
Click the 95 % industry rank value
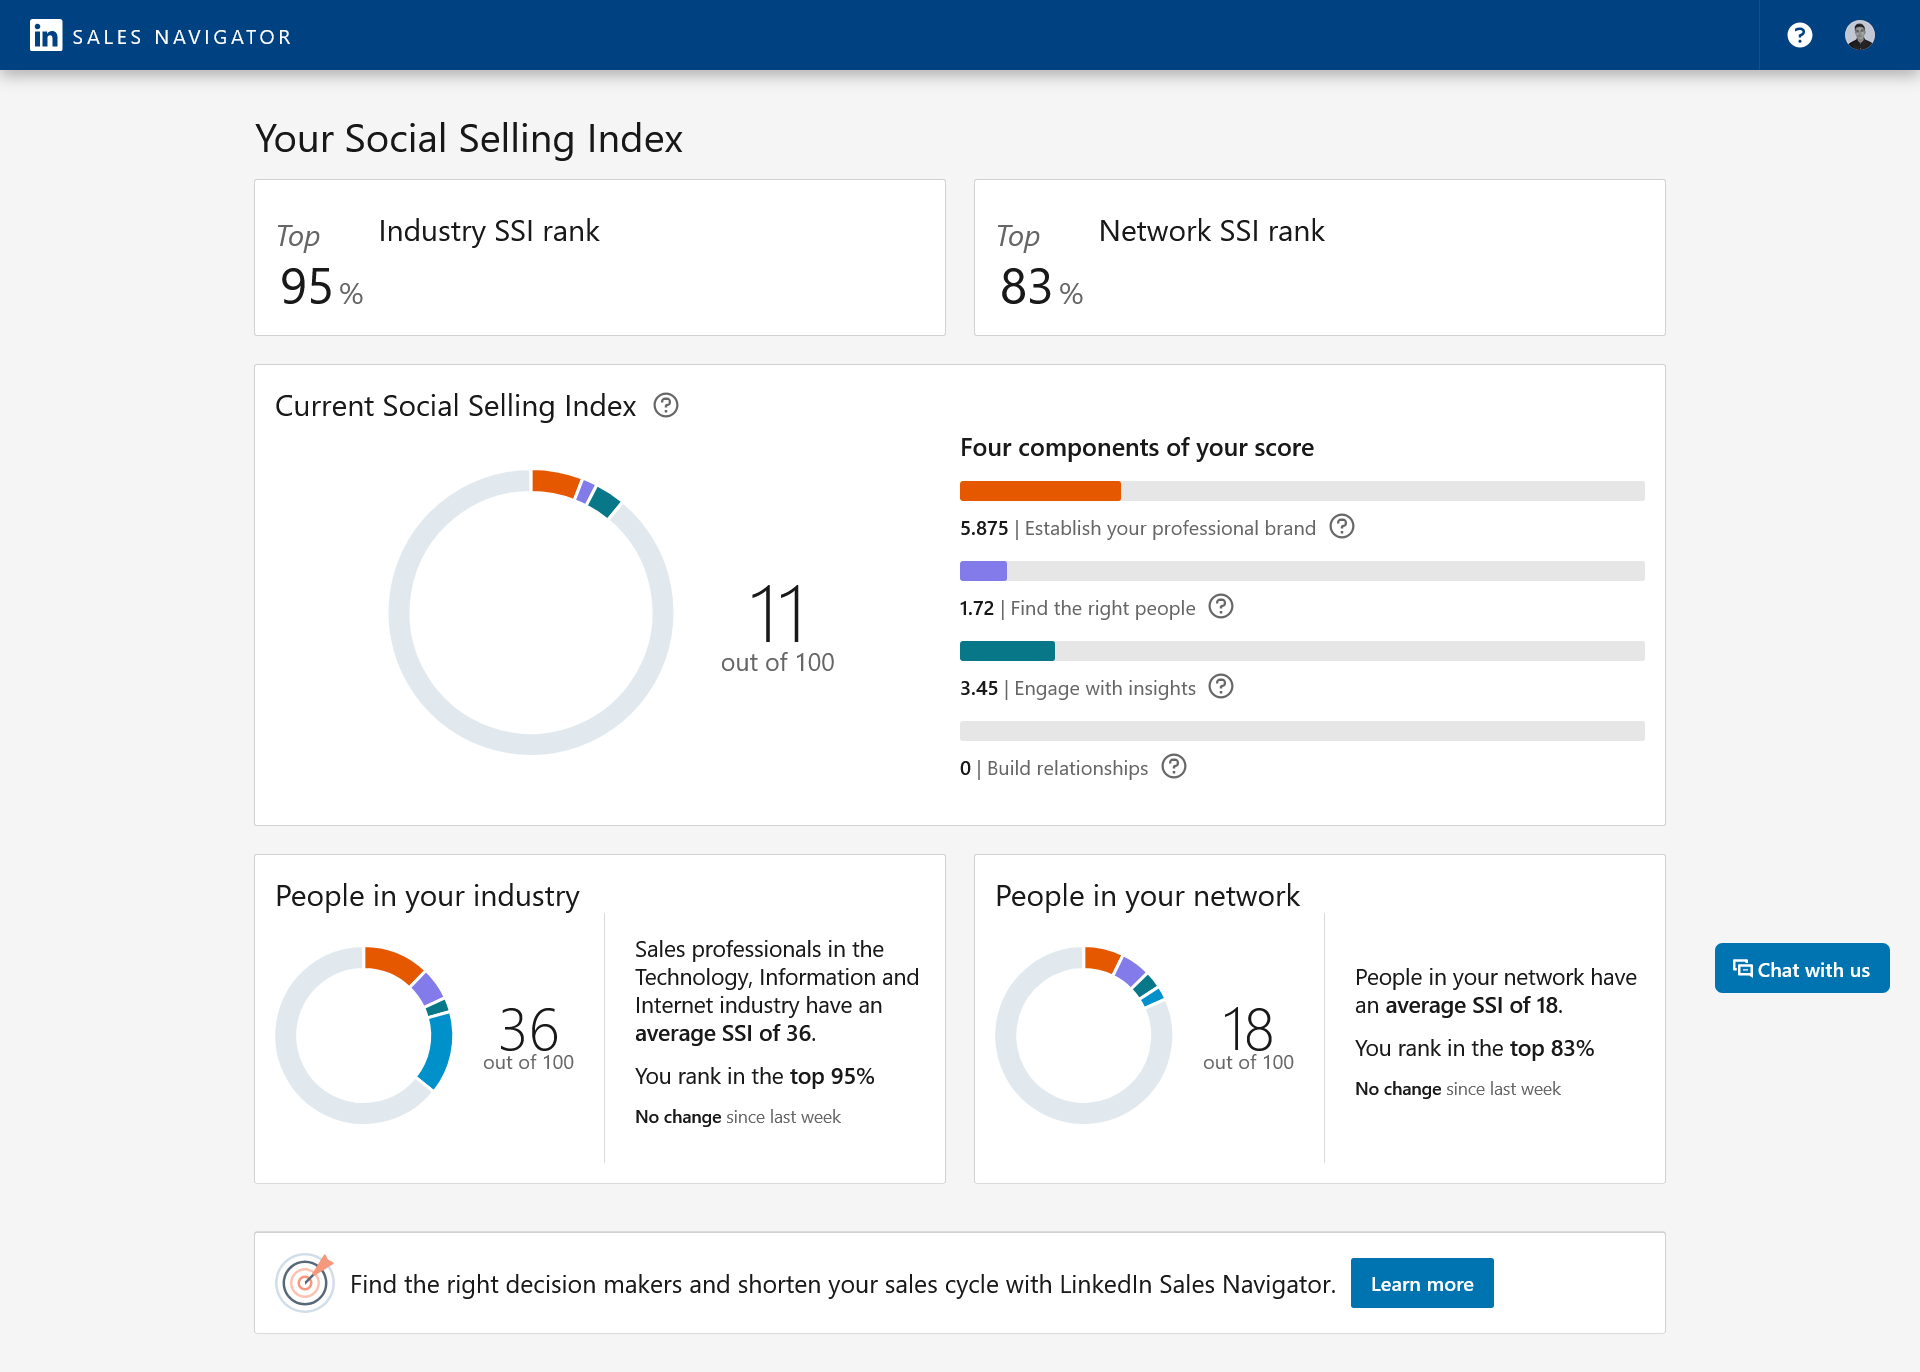point(321,288)
